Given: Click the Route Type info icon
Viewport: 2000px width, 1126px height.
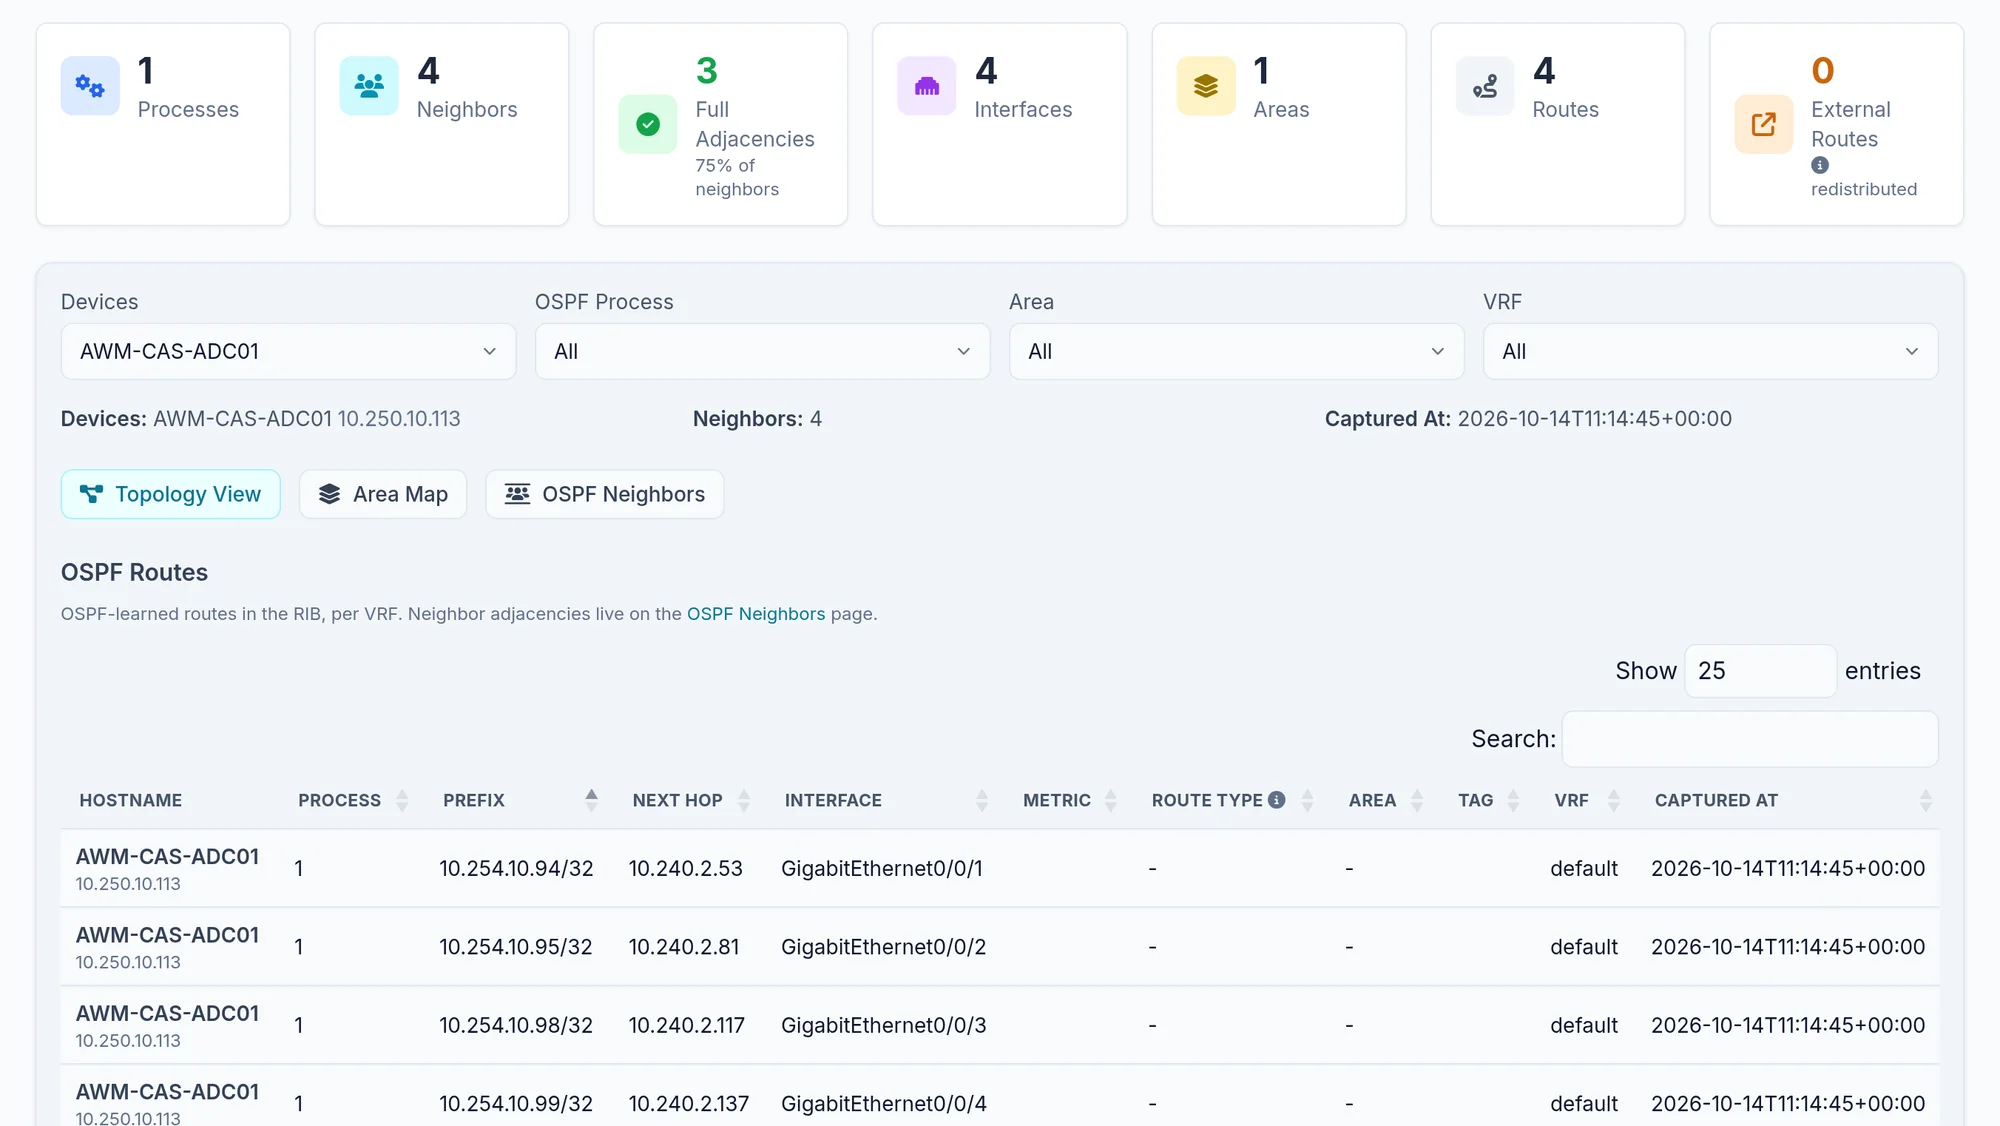Looking at the screenshot, I should [x=1277, y=800].
